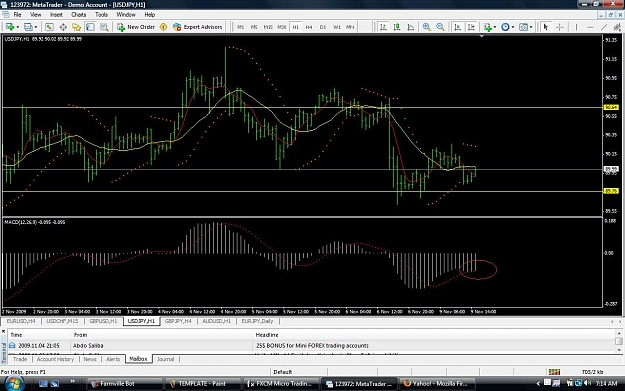This screenshot has height=391, width=625.
Task: Select the H4 timeframe
Action: click(x=309, y=27)
